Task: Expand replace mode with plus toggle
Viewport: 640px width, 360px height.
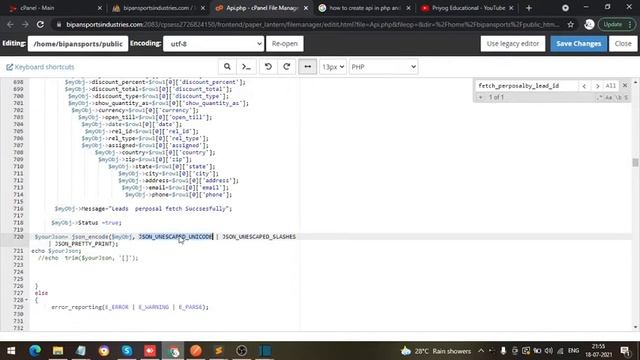Action: tap(480, 97)
